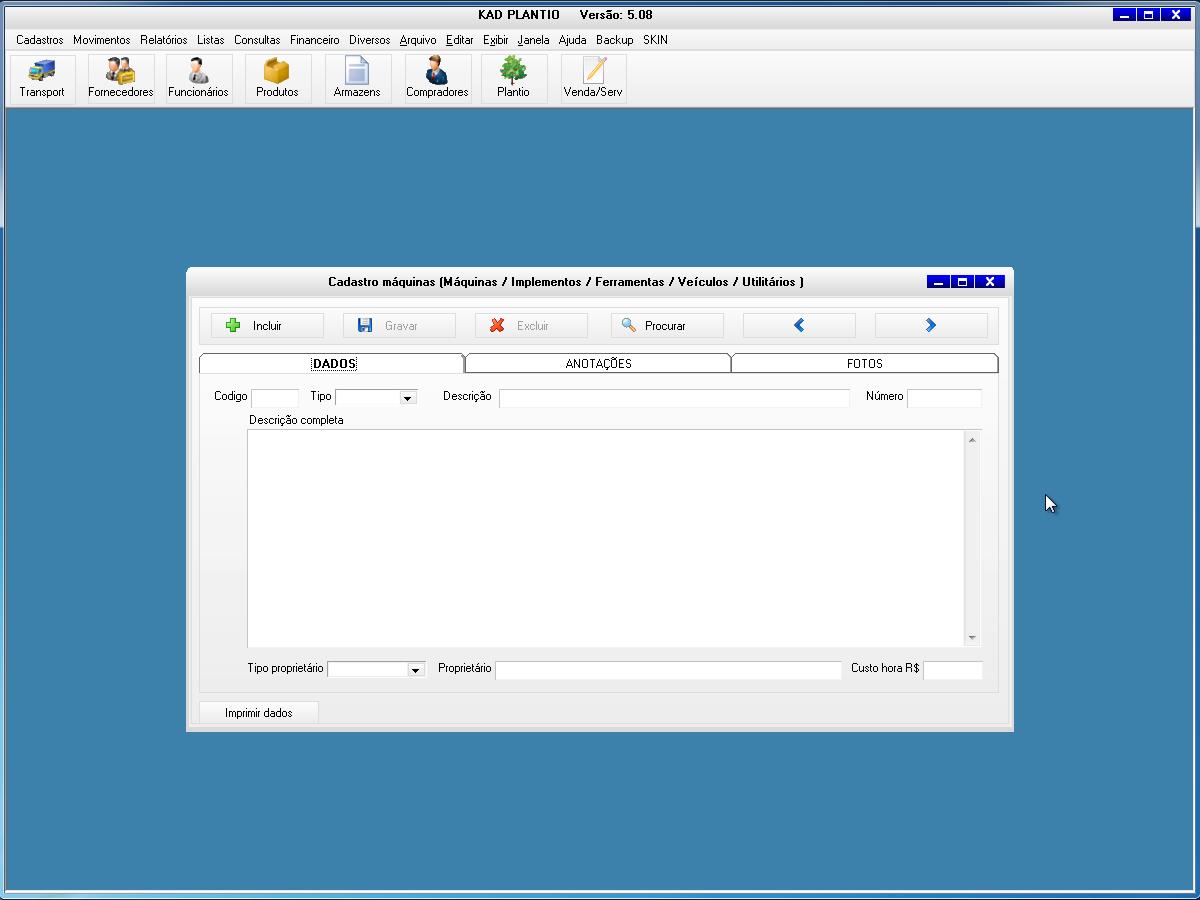The height and width of the screenshot is (900, 1200).
Task: Go to previous record with left arrow
Action: [799, 326]
